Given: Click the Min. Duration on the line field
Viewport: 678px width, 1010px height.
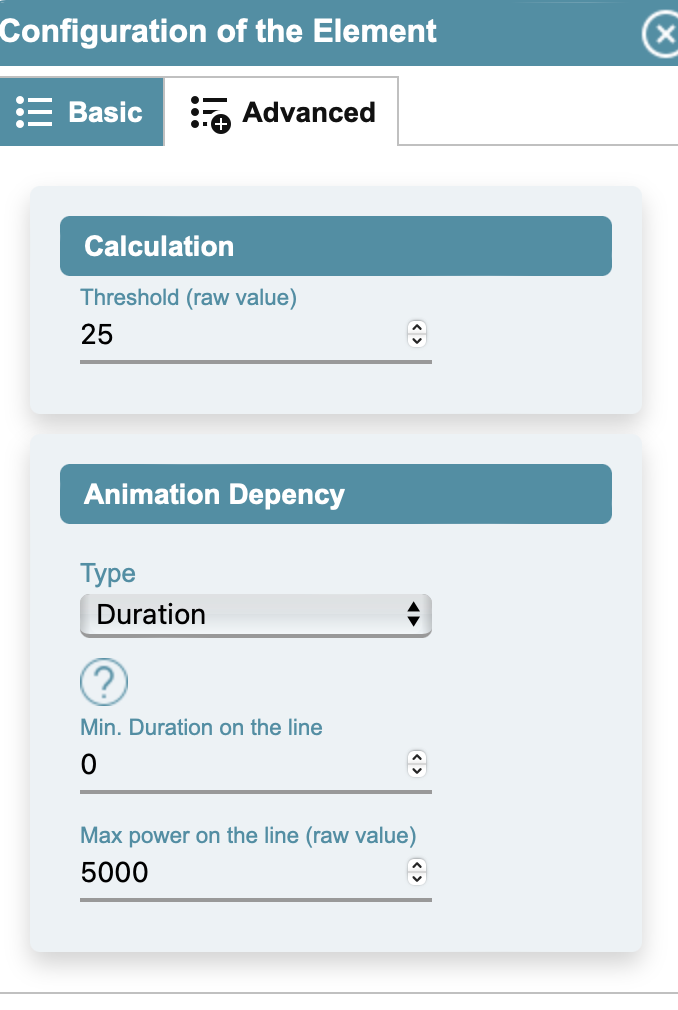Looking at the screenshot, I should pyautogui.click(x=256, y=765).
